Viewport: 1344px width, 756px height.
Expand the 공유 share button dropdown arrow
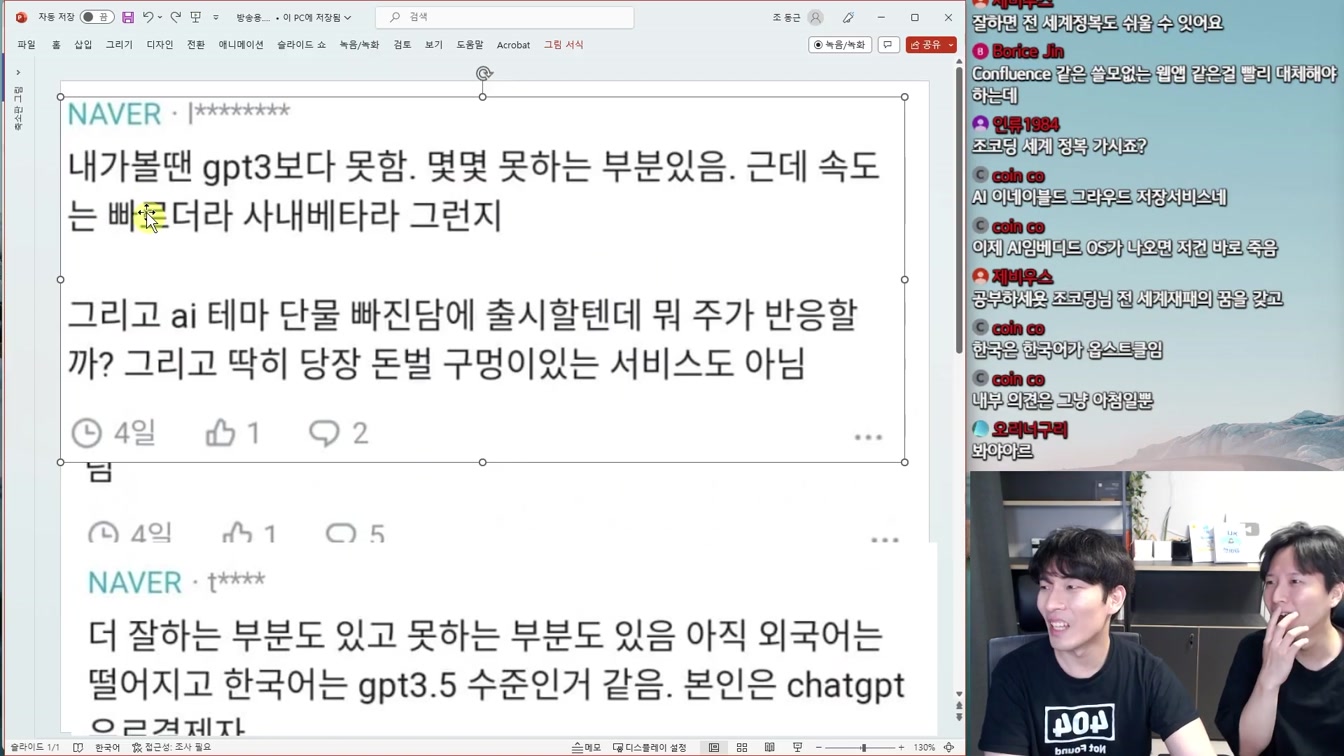pos(951,45)
